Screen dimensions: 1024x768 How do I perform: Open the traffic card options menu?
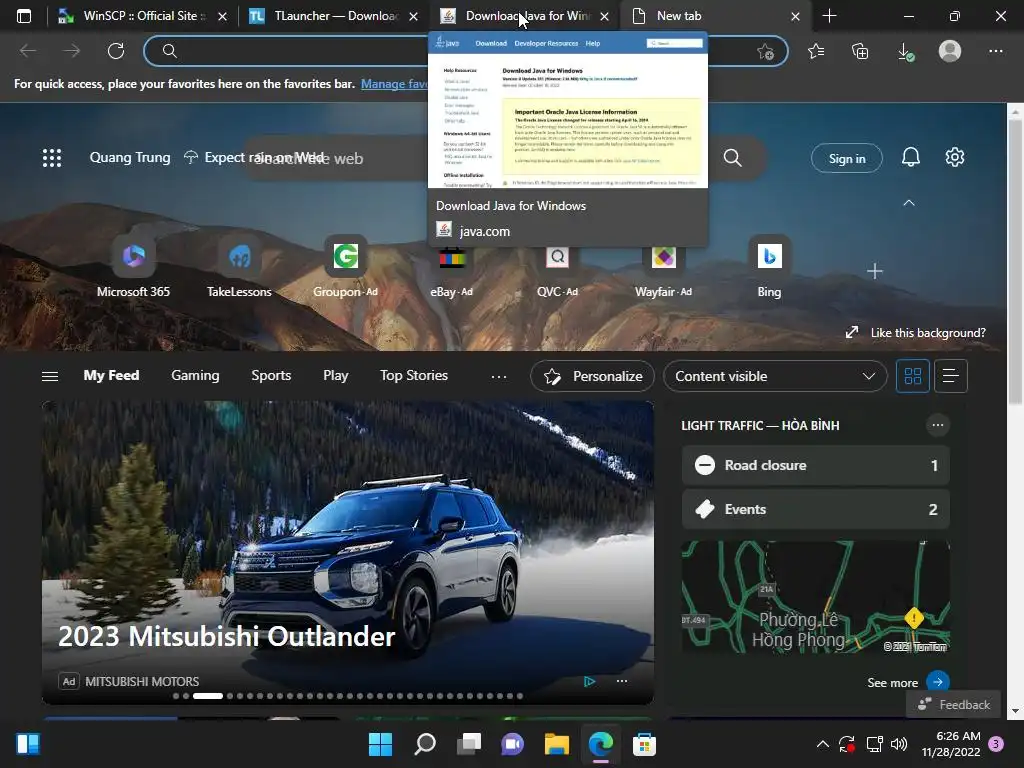click(938, 425)
